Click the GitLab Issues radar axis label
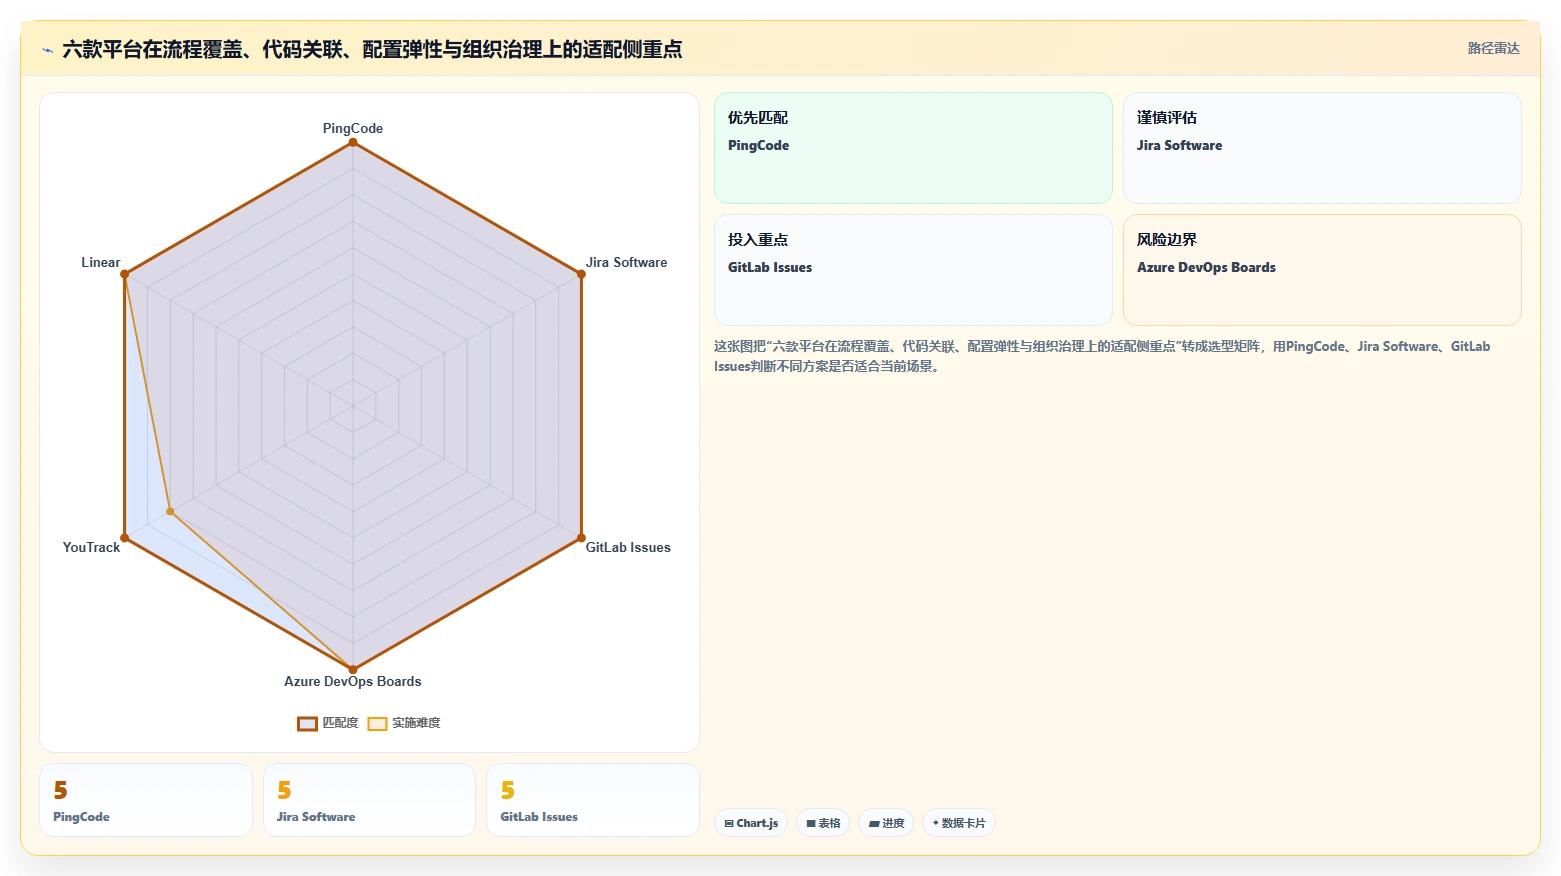This screenshot has height=876, width=1561. [x=628, y=547]
